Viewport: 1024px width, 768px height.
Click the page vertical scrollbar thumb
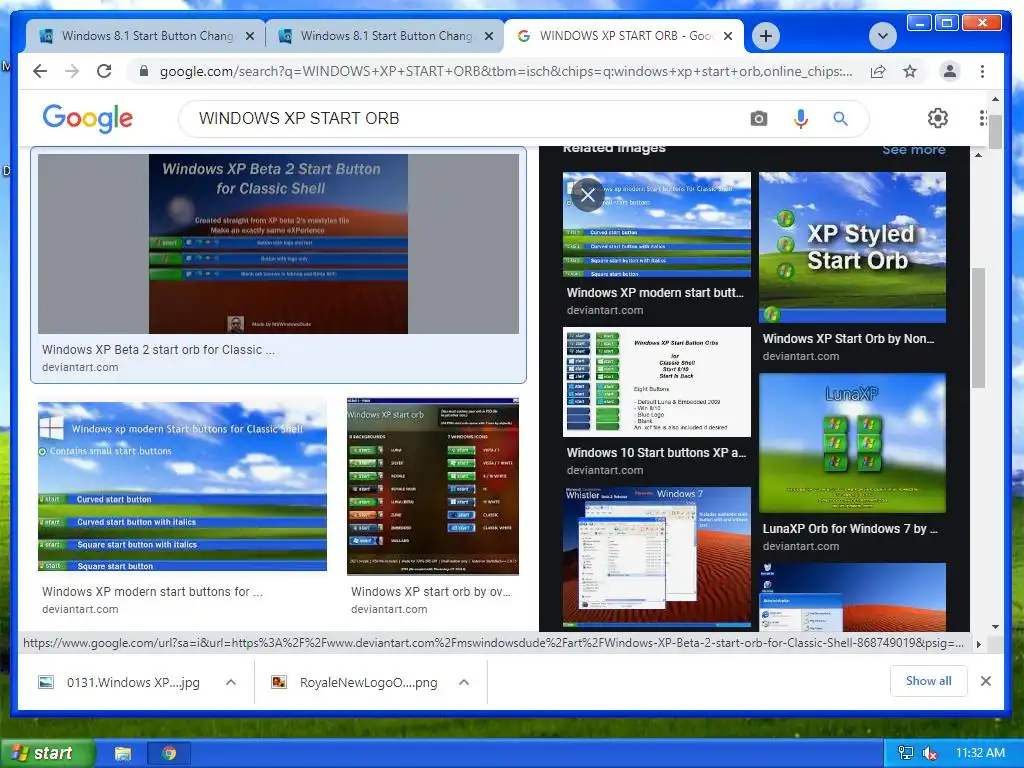[x=995, y=131]
